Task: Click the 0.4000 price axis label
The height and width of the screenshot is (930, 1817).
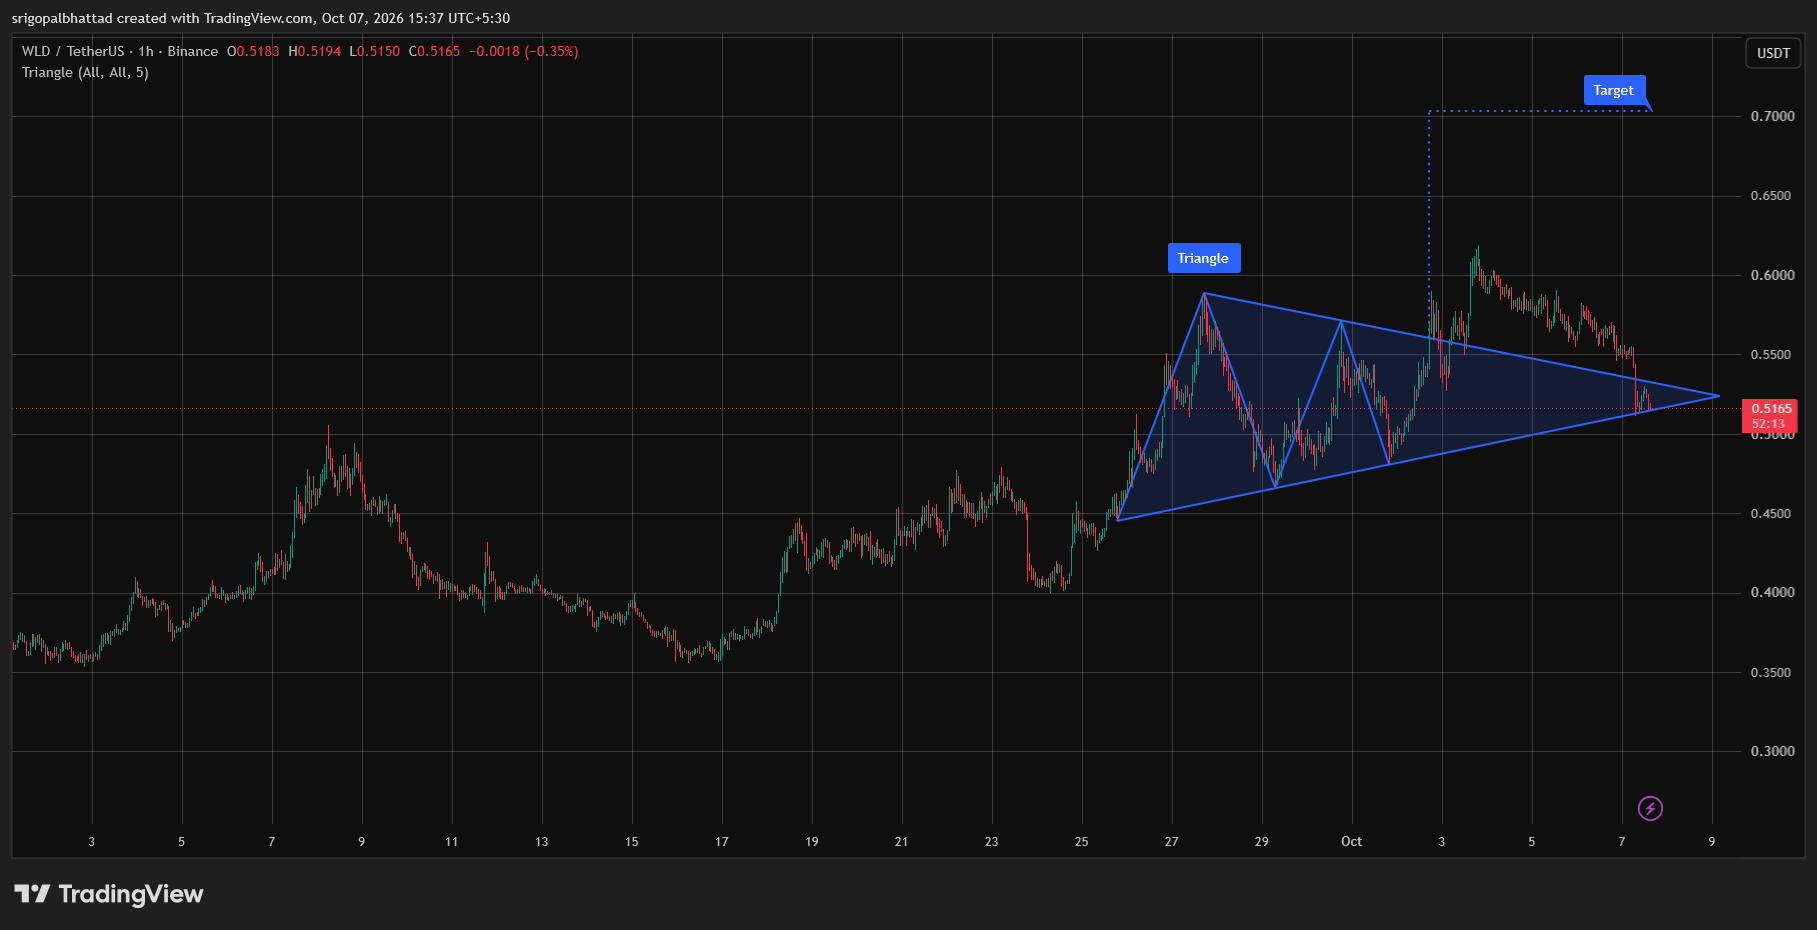Action: 1772,592
